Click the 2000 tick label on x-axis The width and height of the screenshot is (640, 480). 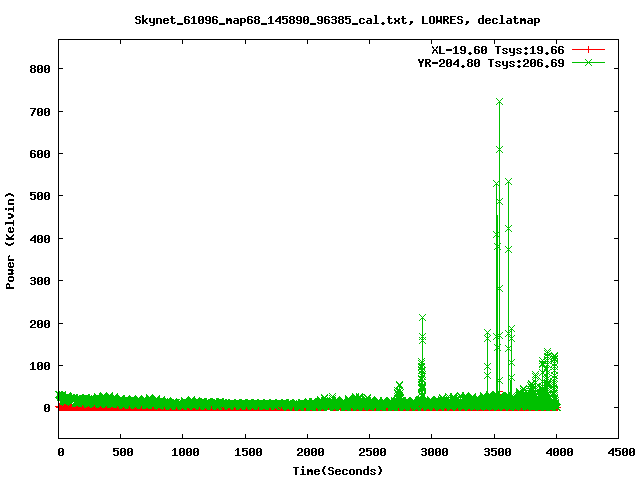point(308,453)
